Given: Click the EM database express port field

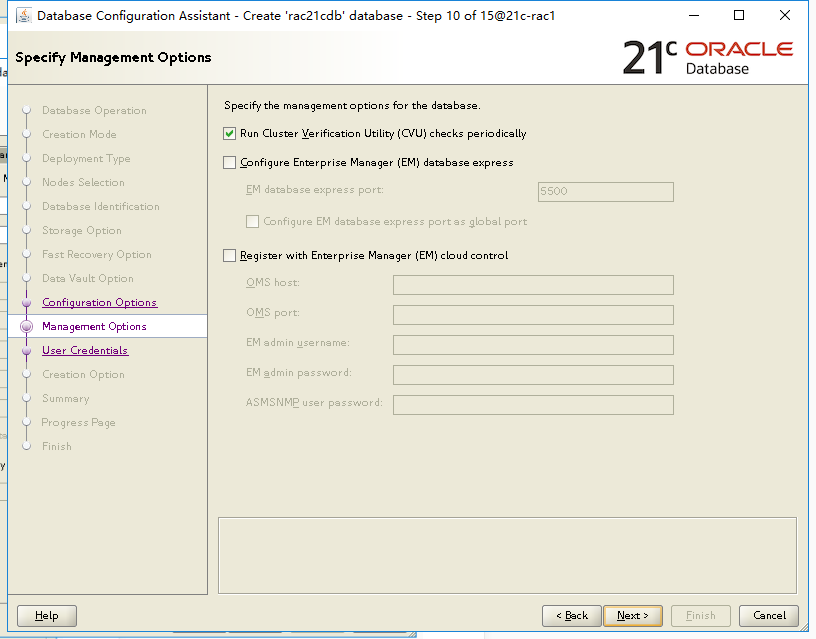Looking at the screenshot, I should click(606, 191).
